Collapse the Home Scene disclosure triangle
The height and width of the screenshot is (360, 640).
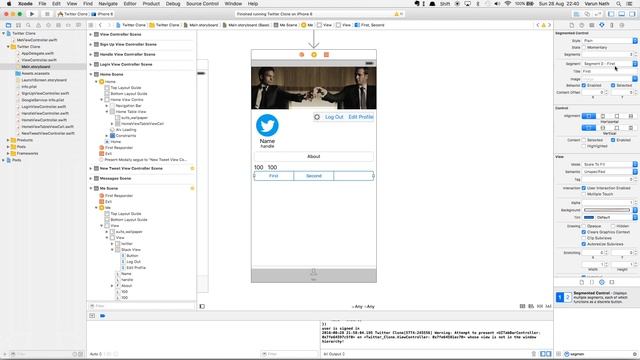(91, 74)
